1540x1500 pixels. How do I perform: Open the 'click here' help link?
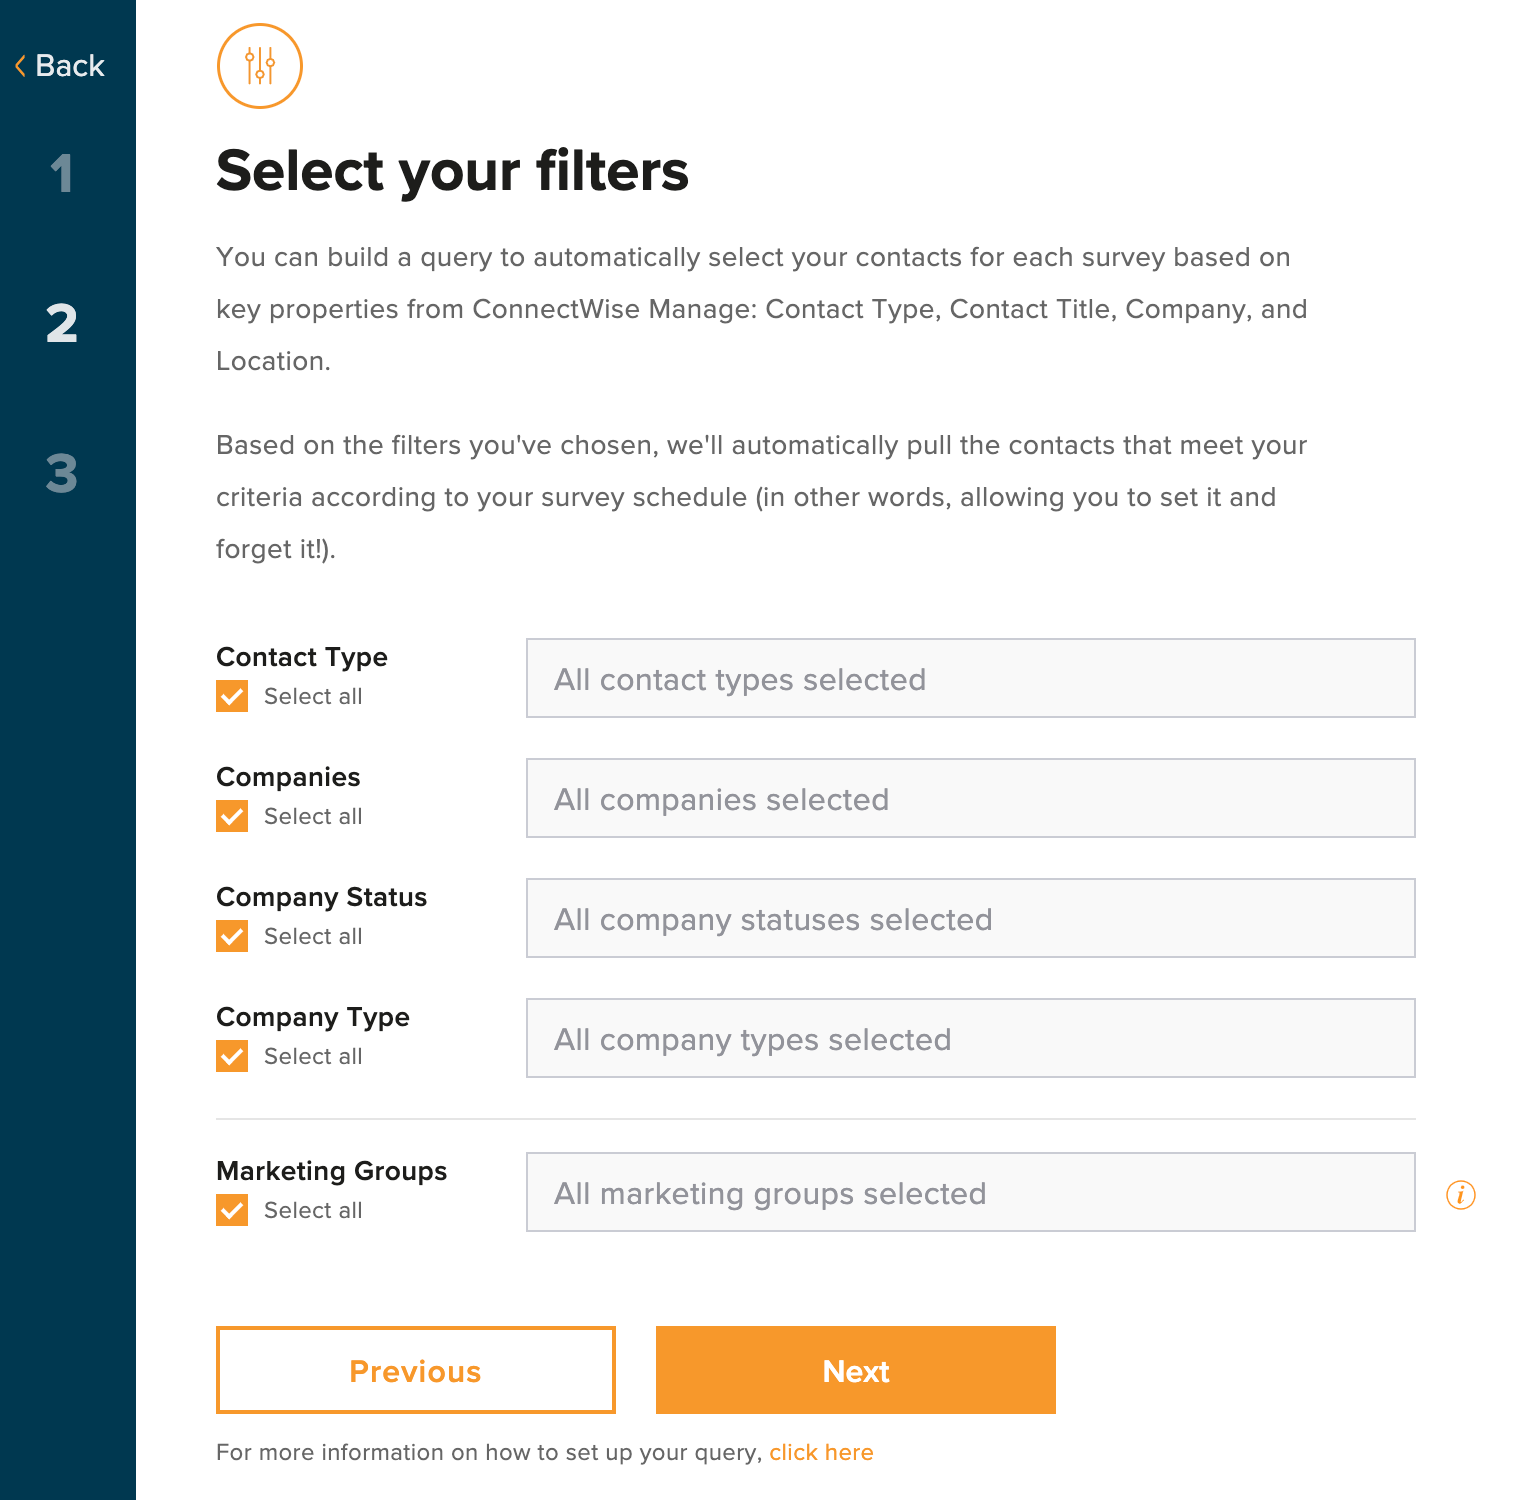(821, 1452)
